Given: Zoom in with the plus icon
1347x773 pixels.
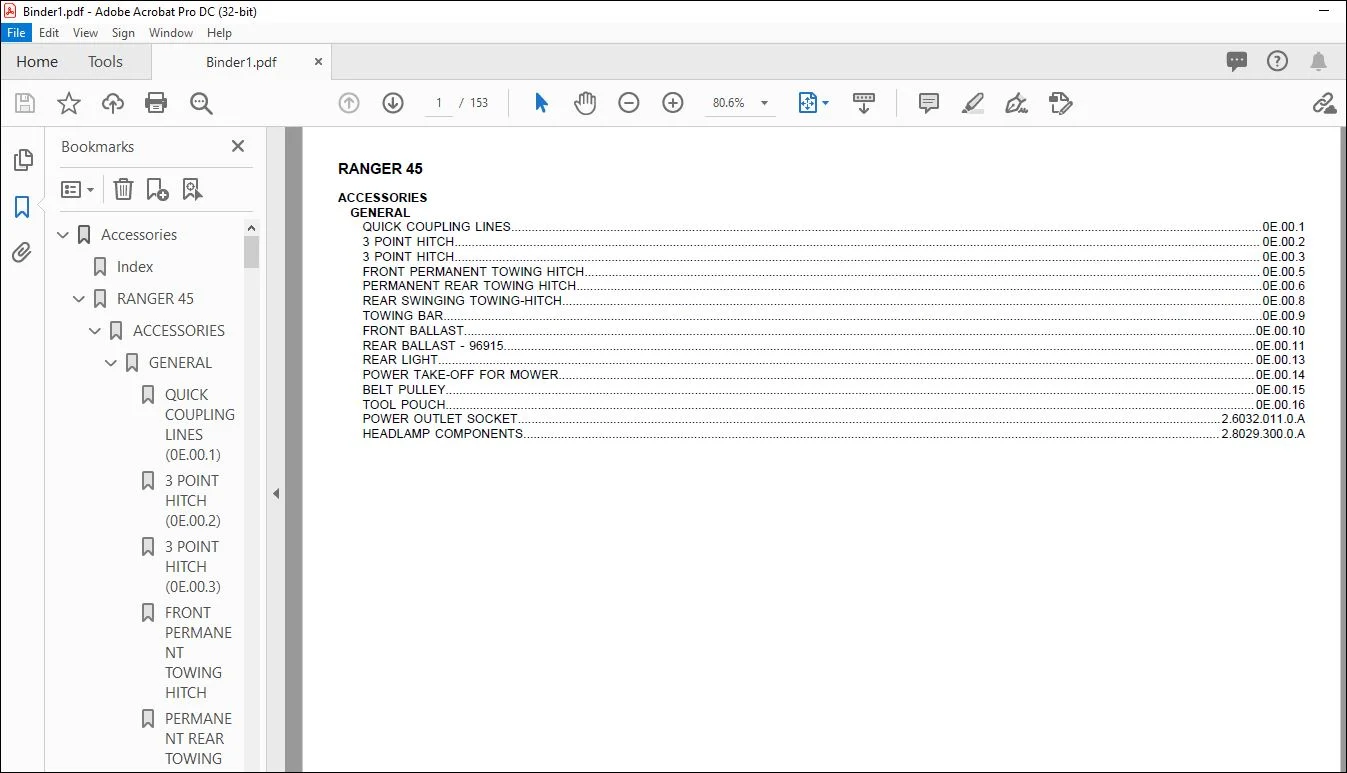Looking at the screenshot, I should pos(673,103).
